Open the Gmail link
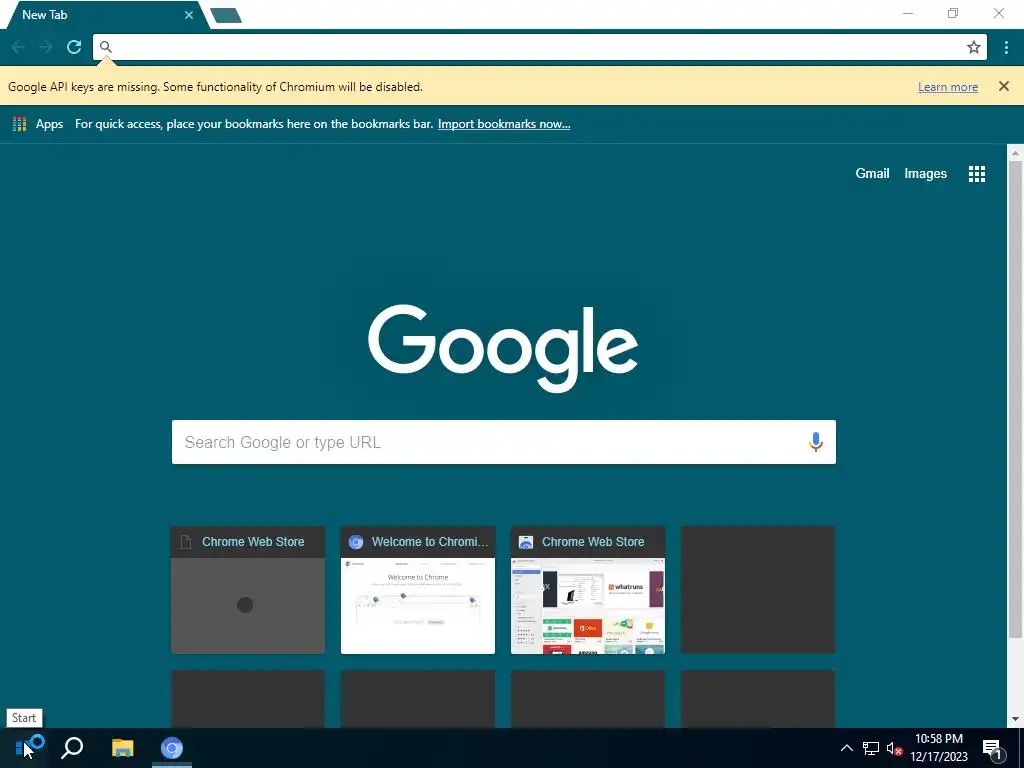Image resolution: width=1024 pixels, height=768 pixels. [872, 174]
